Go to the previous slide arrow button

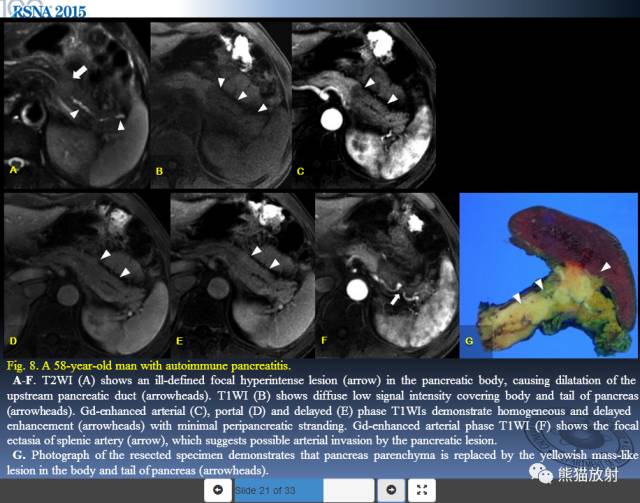218,490
